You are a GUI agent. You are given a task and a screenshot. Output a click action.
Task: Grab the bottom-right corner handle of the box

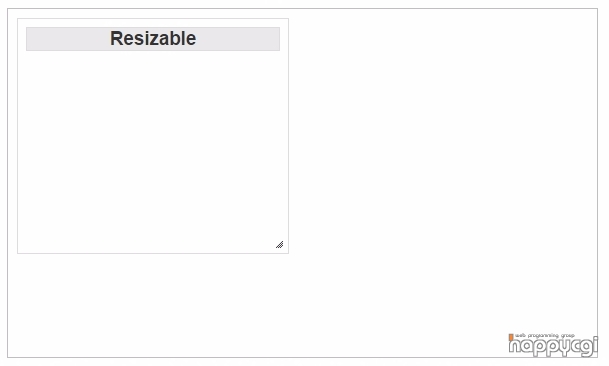click(279, 244)
